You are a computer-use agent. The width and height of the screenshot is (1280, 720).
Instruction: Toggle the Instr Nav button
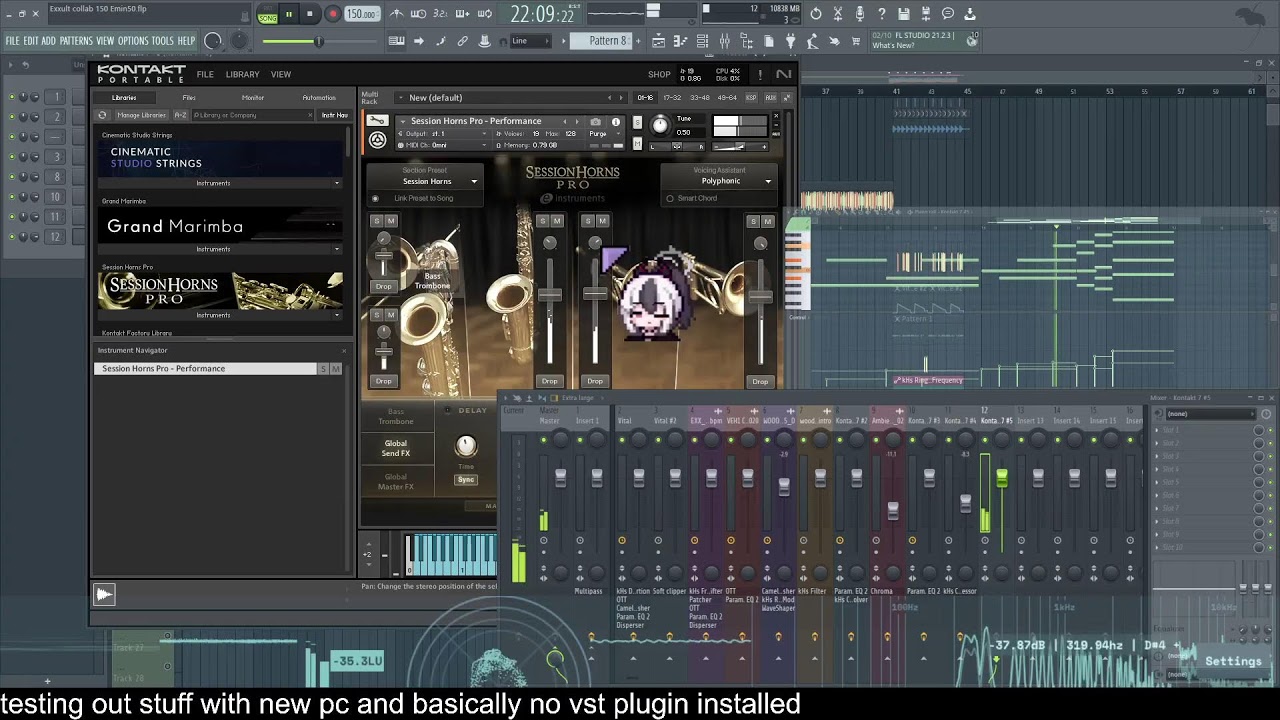[x=335, y=115]
